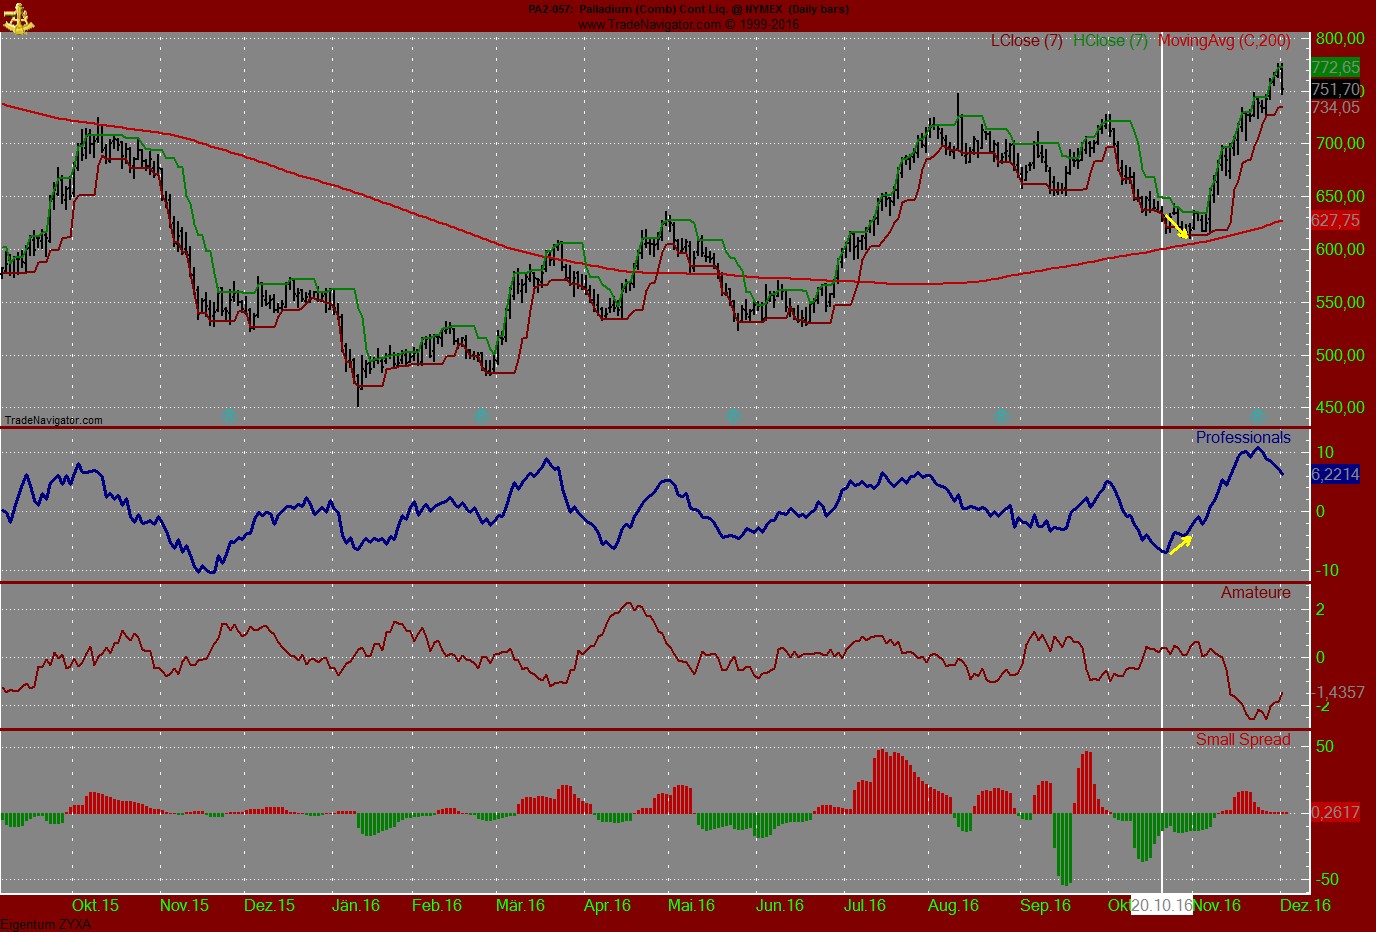This screenshot has height=932, width=1376.
Task: Click the Amateure panel label
Action: point(1254,592)
